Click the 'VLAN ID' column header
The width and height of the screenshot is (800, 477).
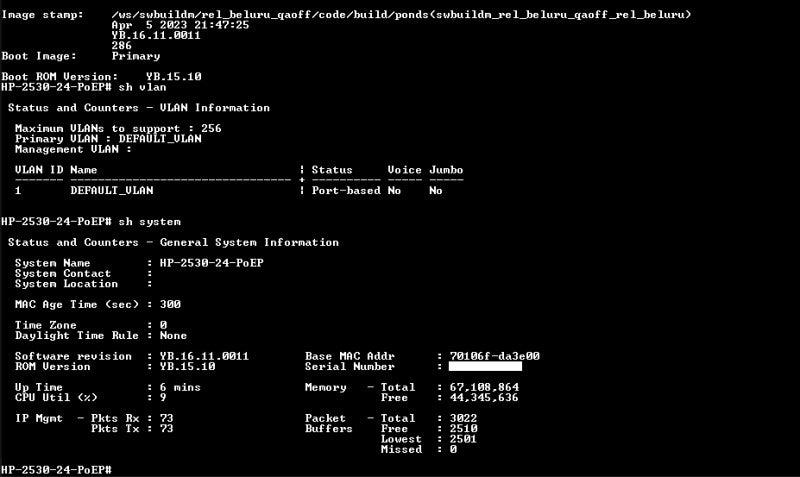(39, 170)
